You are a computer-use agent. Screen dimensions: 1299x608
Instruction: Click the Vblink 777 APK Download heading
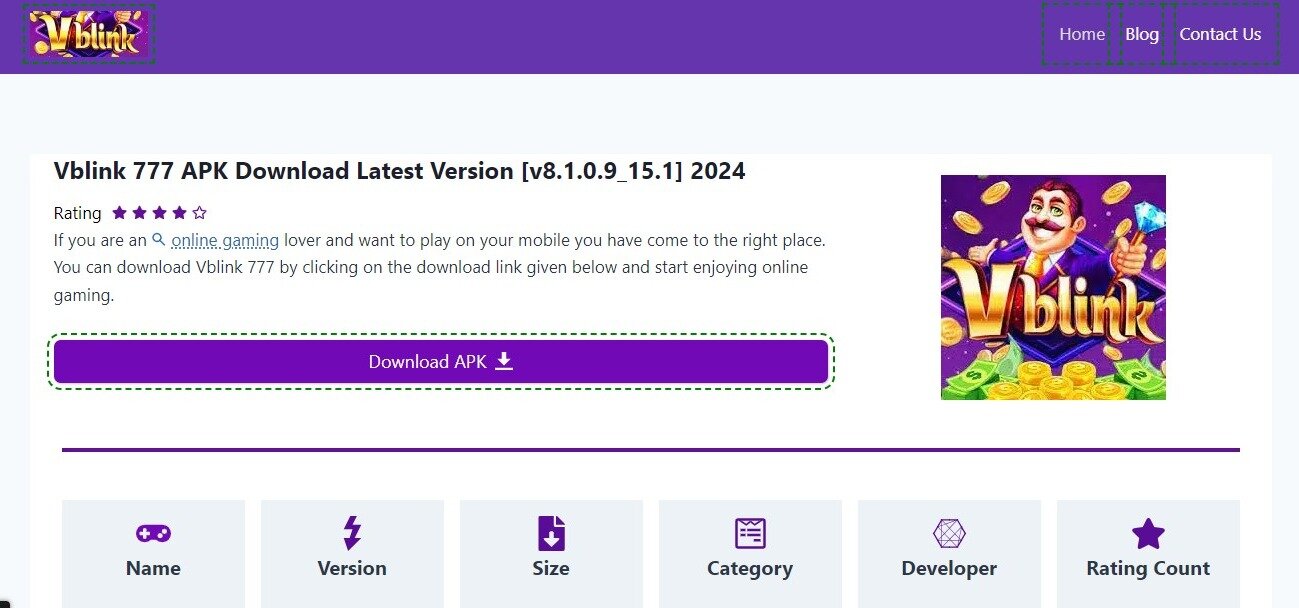pos(399,171)
